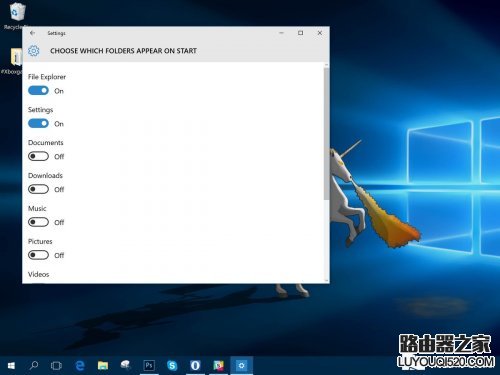
Task: Launch Microsoft Edge from the taskbar
Action: [x=80, y=366]
